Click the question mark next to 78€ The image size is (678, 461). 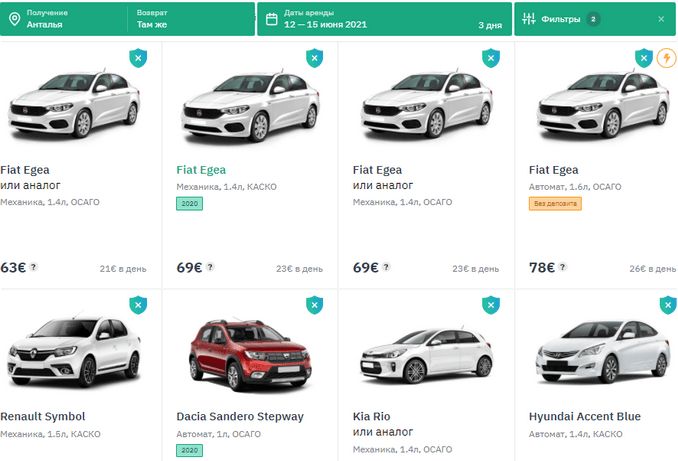pos(562,267)
